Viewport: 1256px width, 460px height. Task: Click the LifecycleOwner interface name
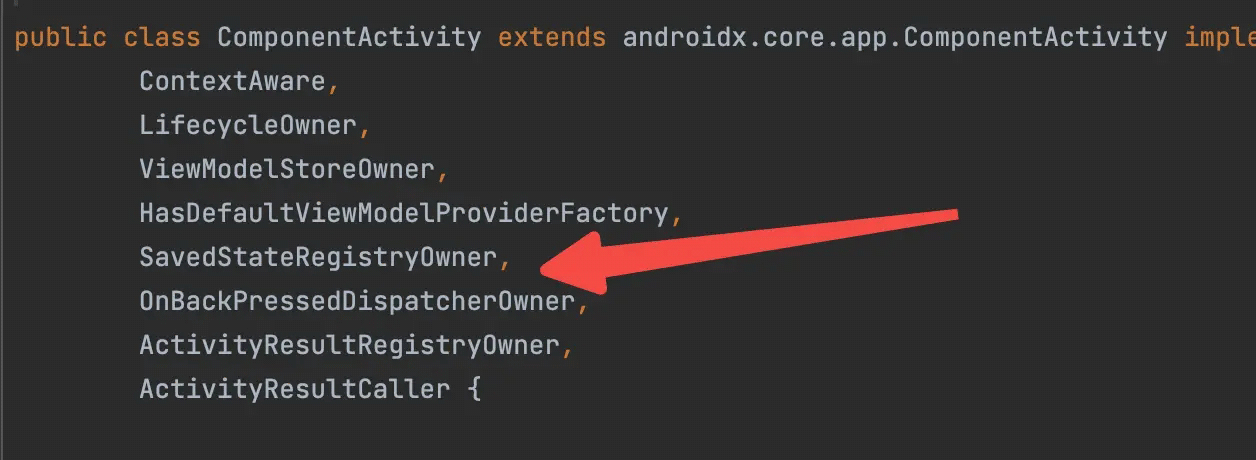click(x=248, y=125)
